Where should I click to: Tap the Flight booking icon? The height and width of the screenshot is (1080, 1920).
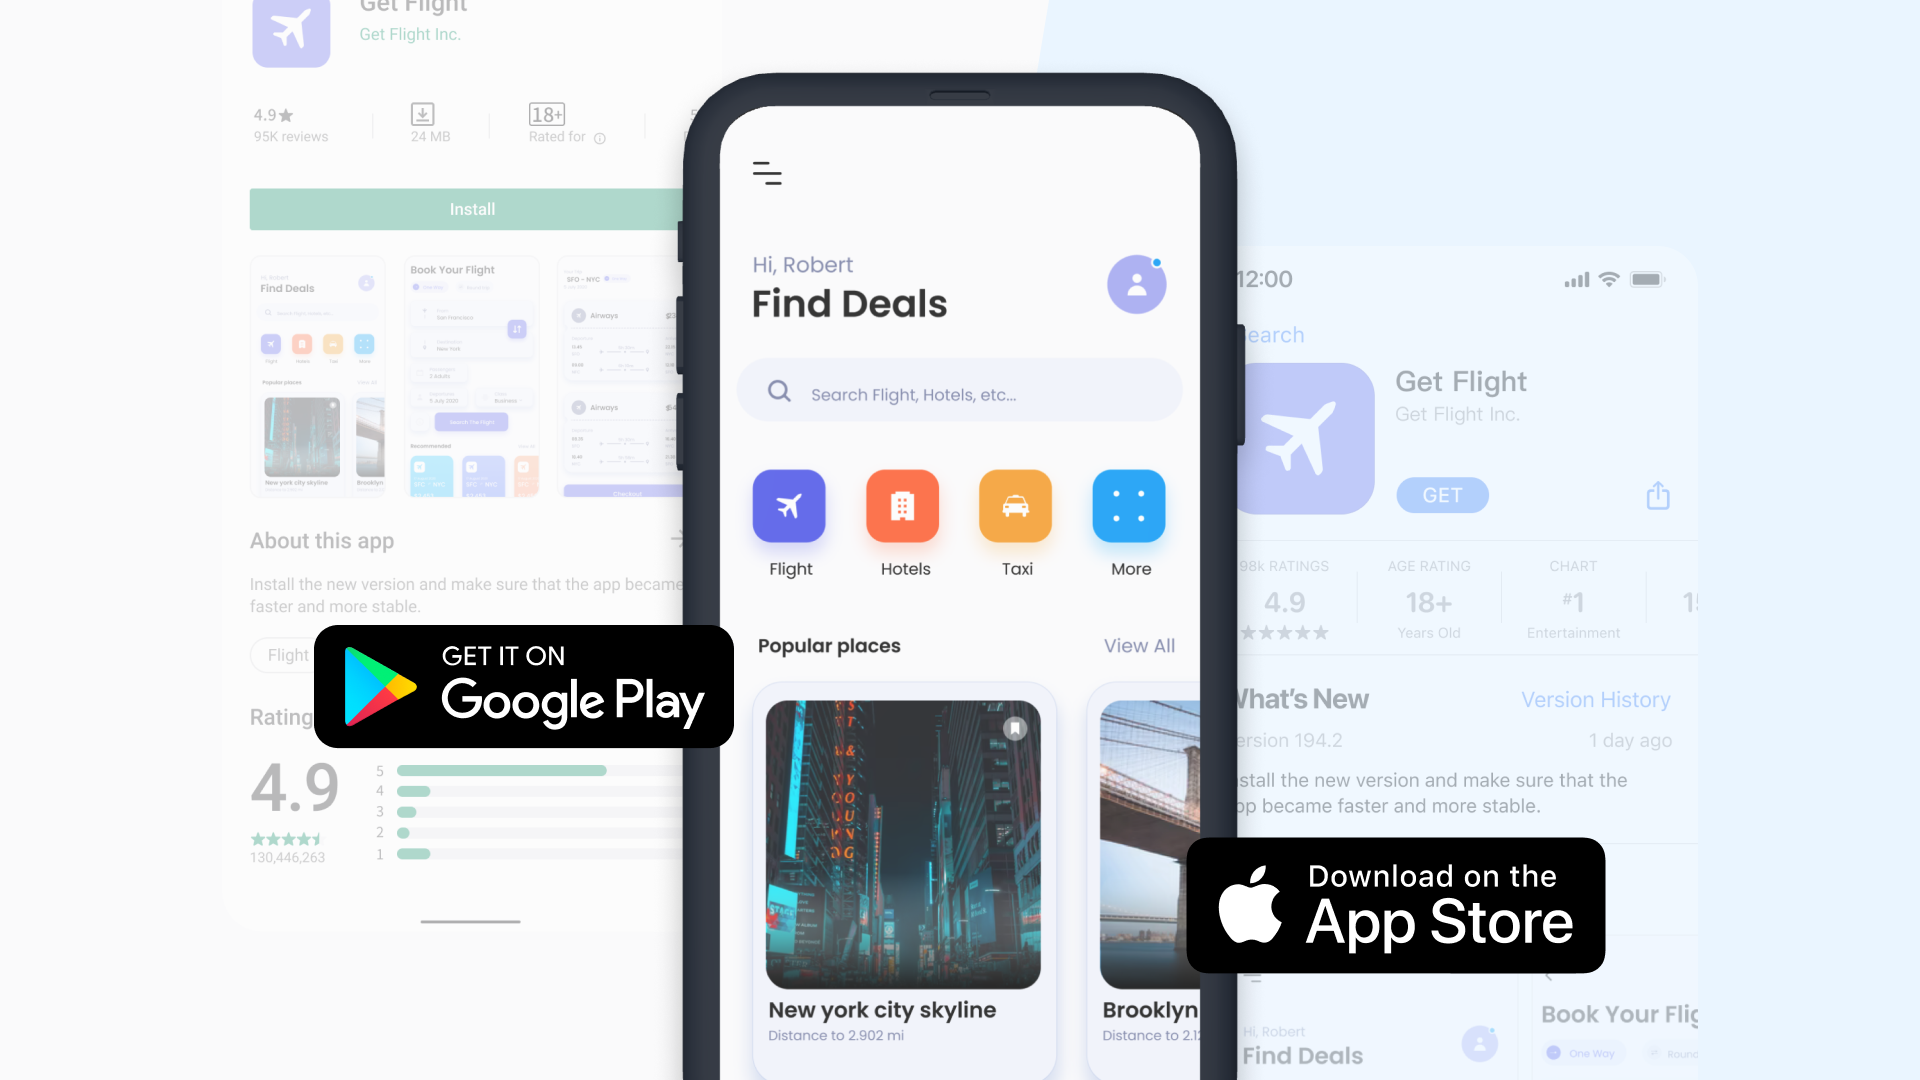click(790, 508)
